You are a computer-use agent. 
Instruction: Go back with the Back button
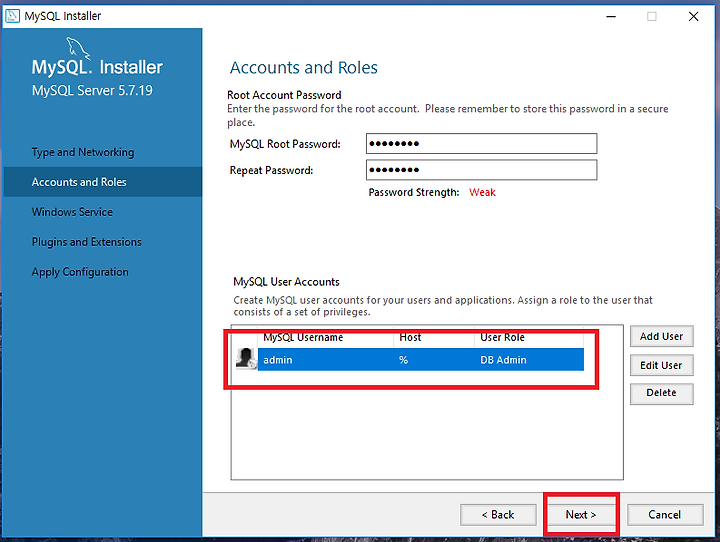(498, 515)
